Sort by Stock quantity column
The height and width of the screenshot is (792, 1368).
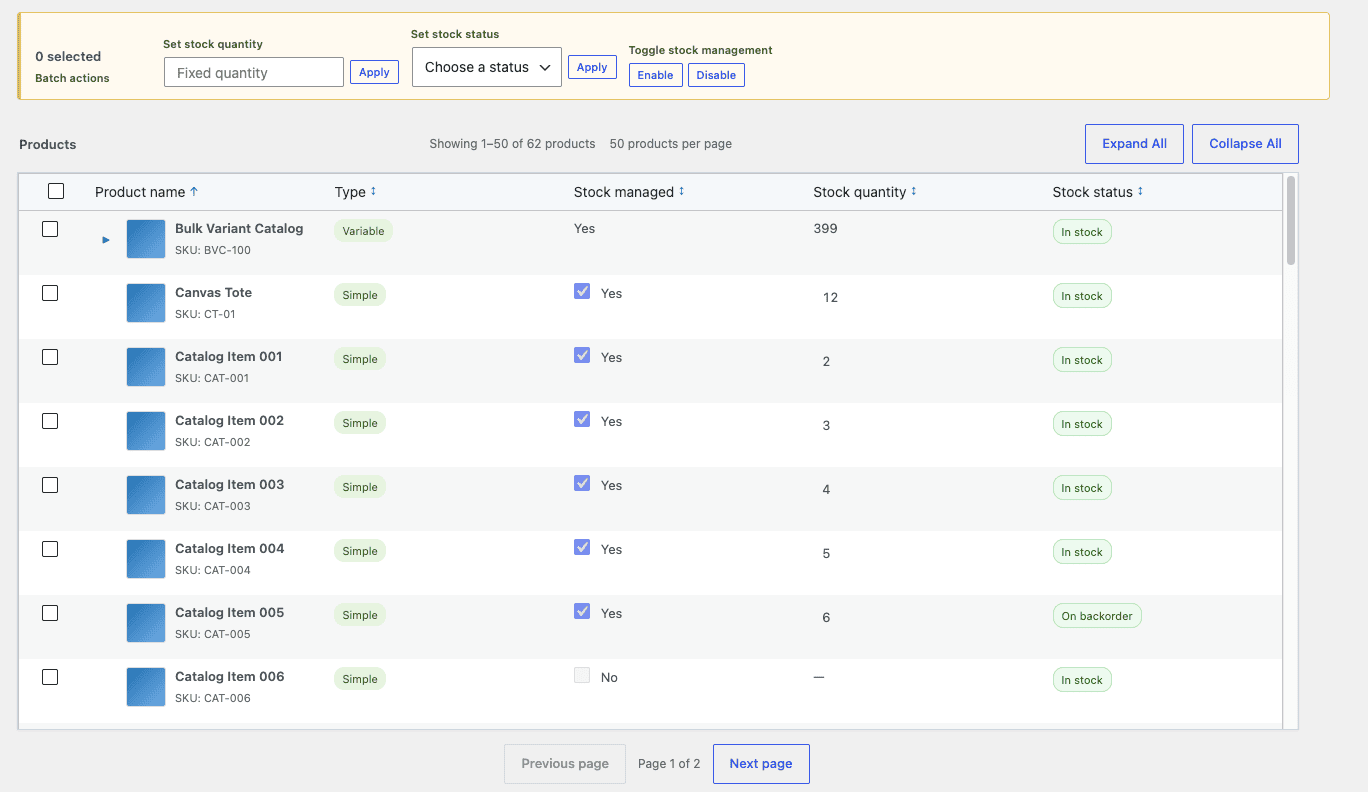(x=865, y=192)
